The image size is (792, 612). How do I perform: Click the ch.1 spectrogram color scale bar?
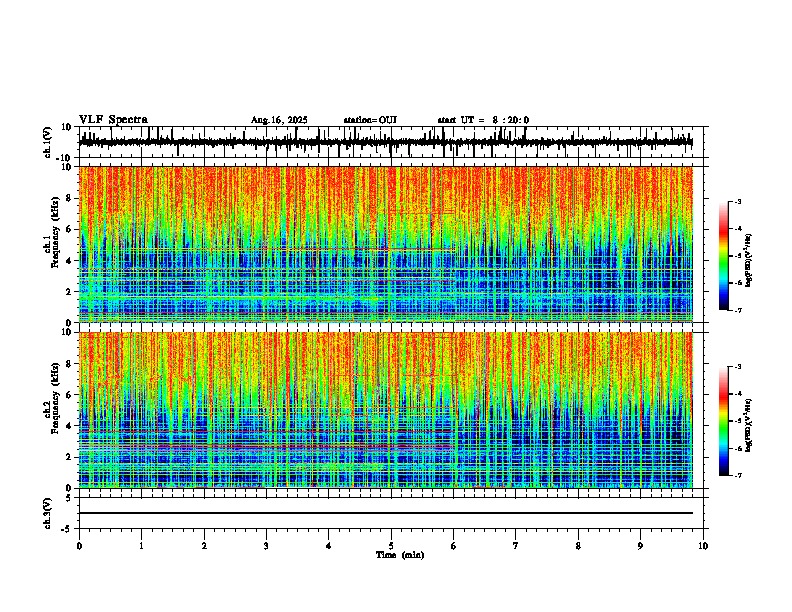tap(724, 256)
